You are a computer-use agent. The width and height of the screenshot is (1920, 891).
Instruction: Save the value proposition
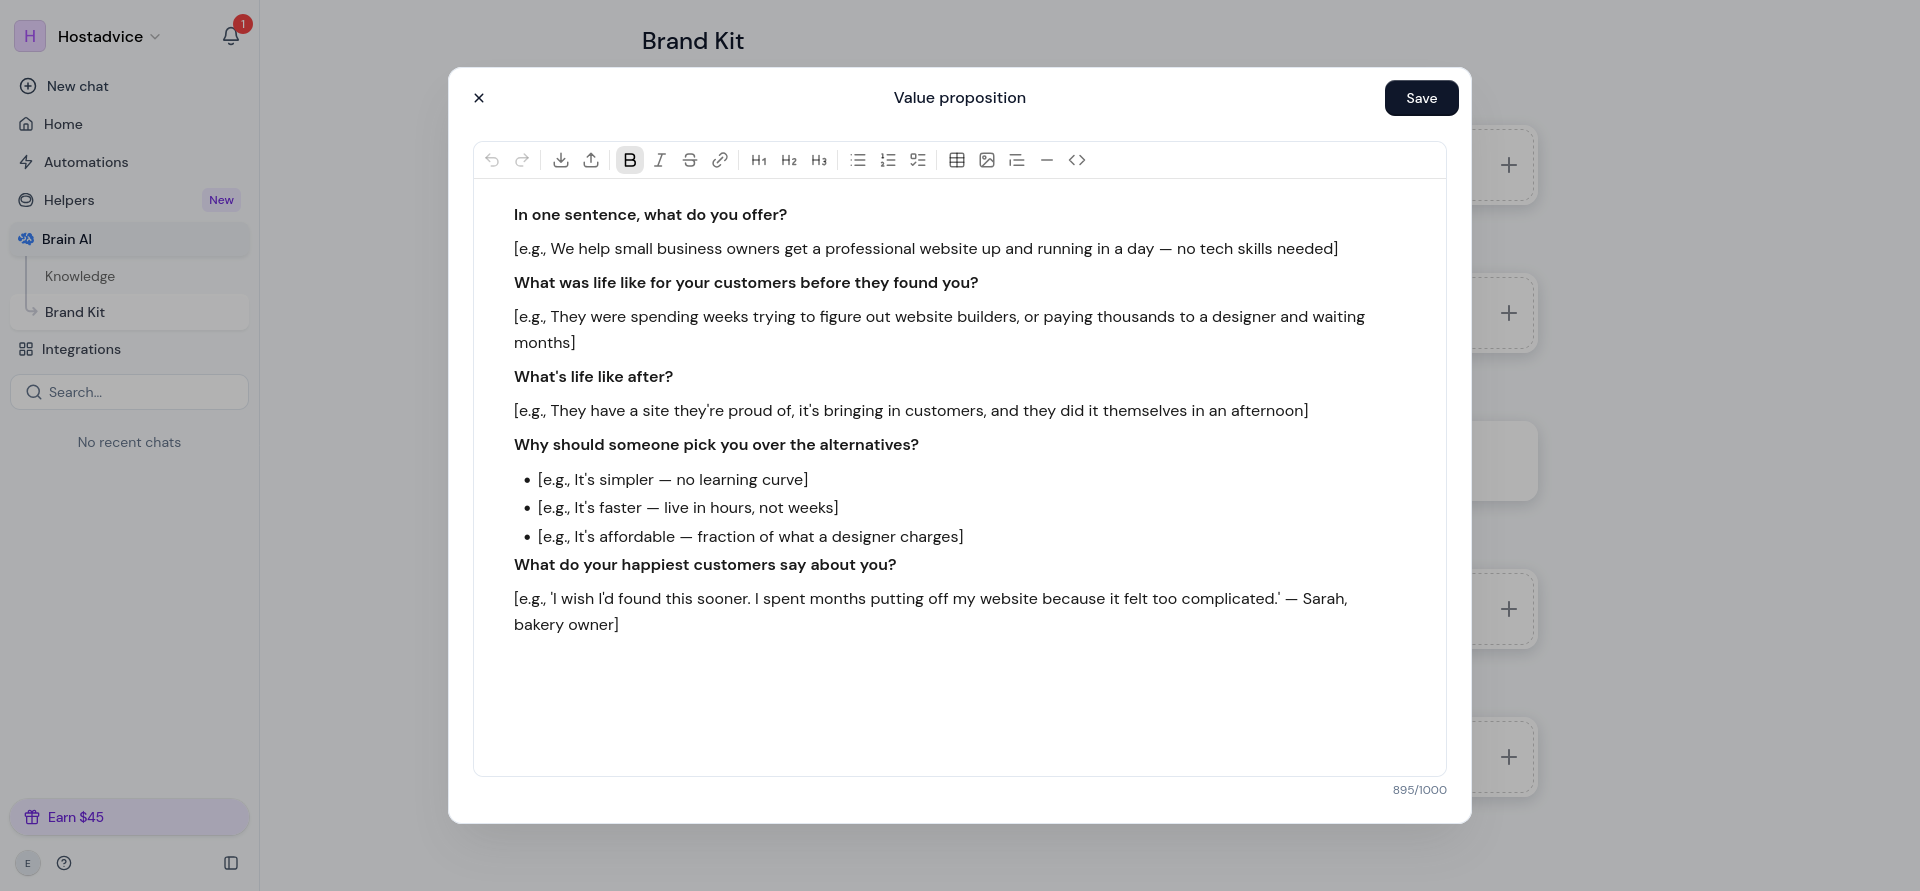(x=1421, y=98)
